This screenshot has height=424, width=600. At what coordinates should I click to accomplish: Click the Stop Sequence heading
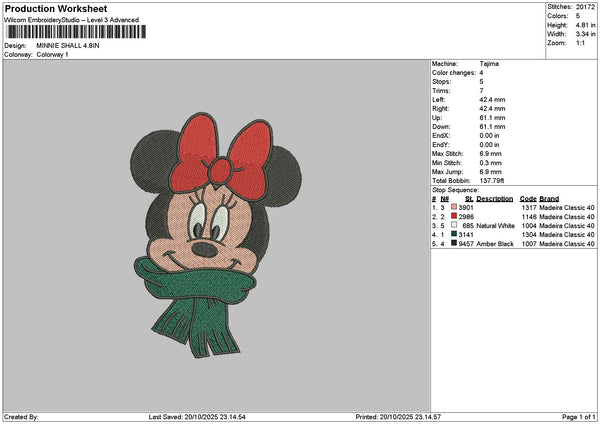point(455,190)
